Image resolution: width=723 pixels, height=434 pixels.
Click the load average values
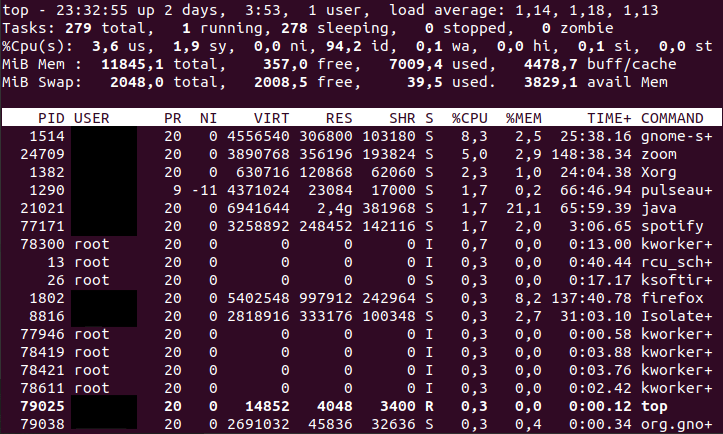587,11
